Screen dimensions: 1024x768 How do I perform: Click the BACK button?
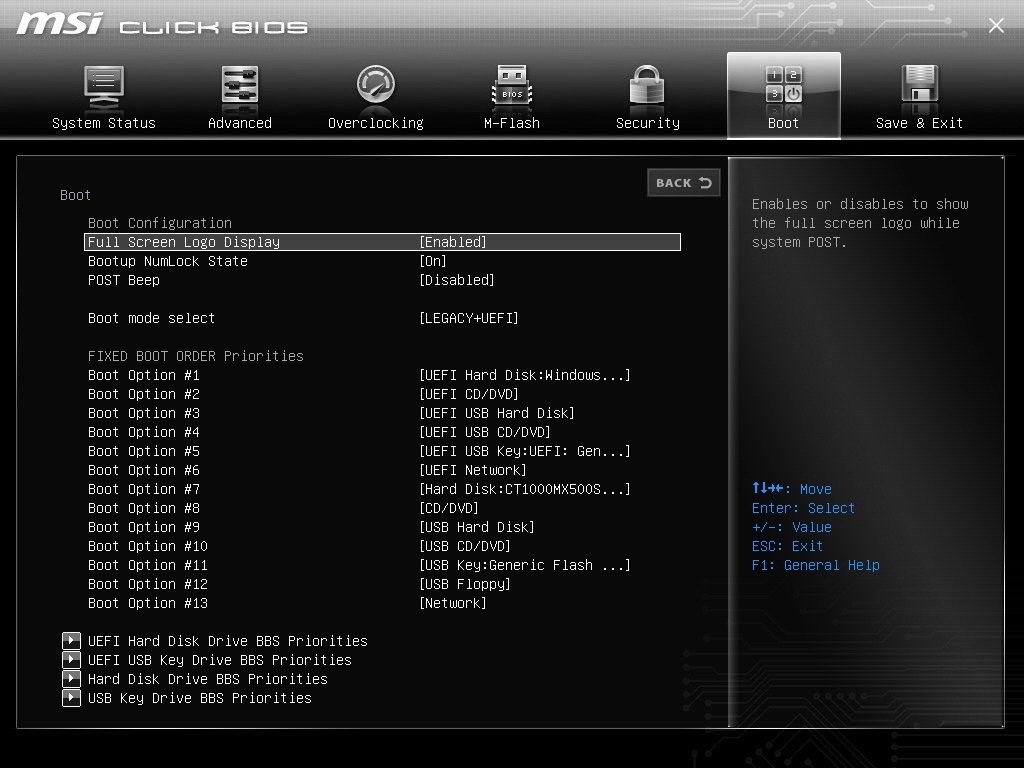click(x=684, y=183)
